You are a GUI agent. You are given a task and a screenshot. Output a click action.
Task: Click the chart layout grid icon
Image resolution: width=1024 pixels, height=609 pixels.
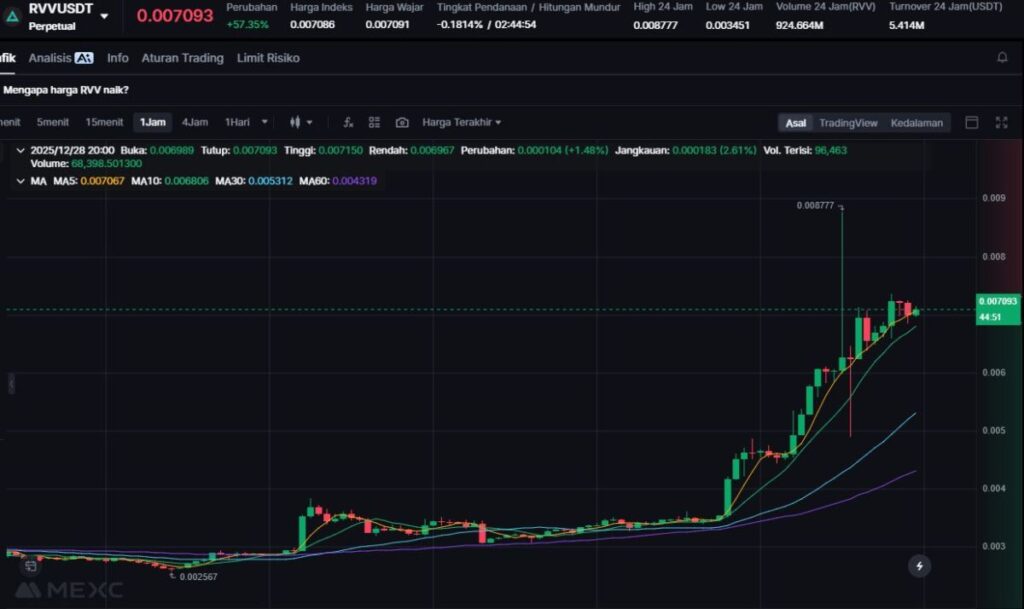tap(374, 122)
